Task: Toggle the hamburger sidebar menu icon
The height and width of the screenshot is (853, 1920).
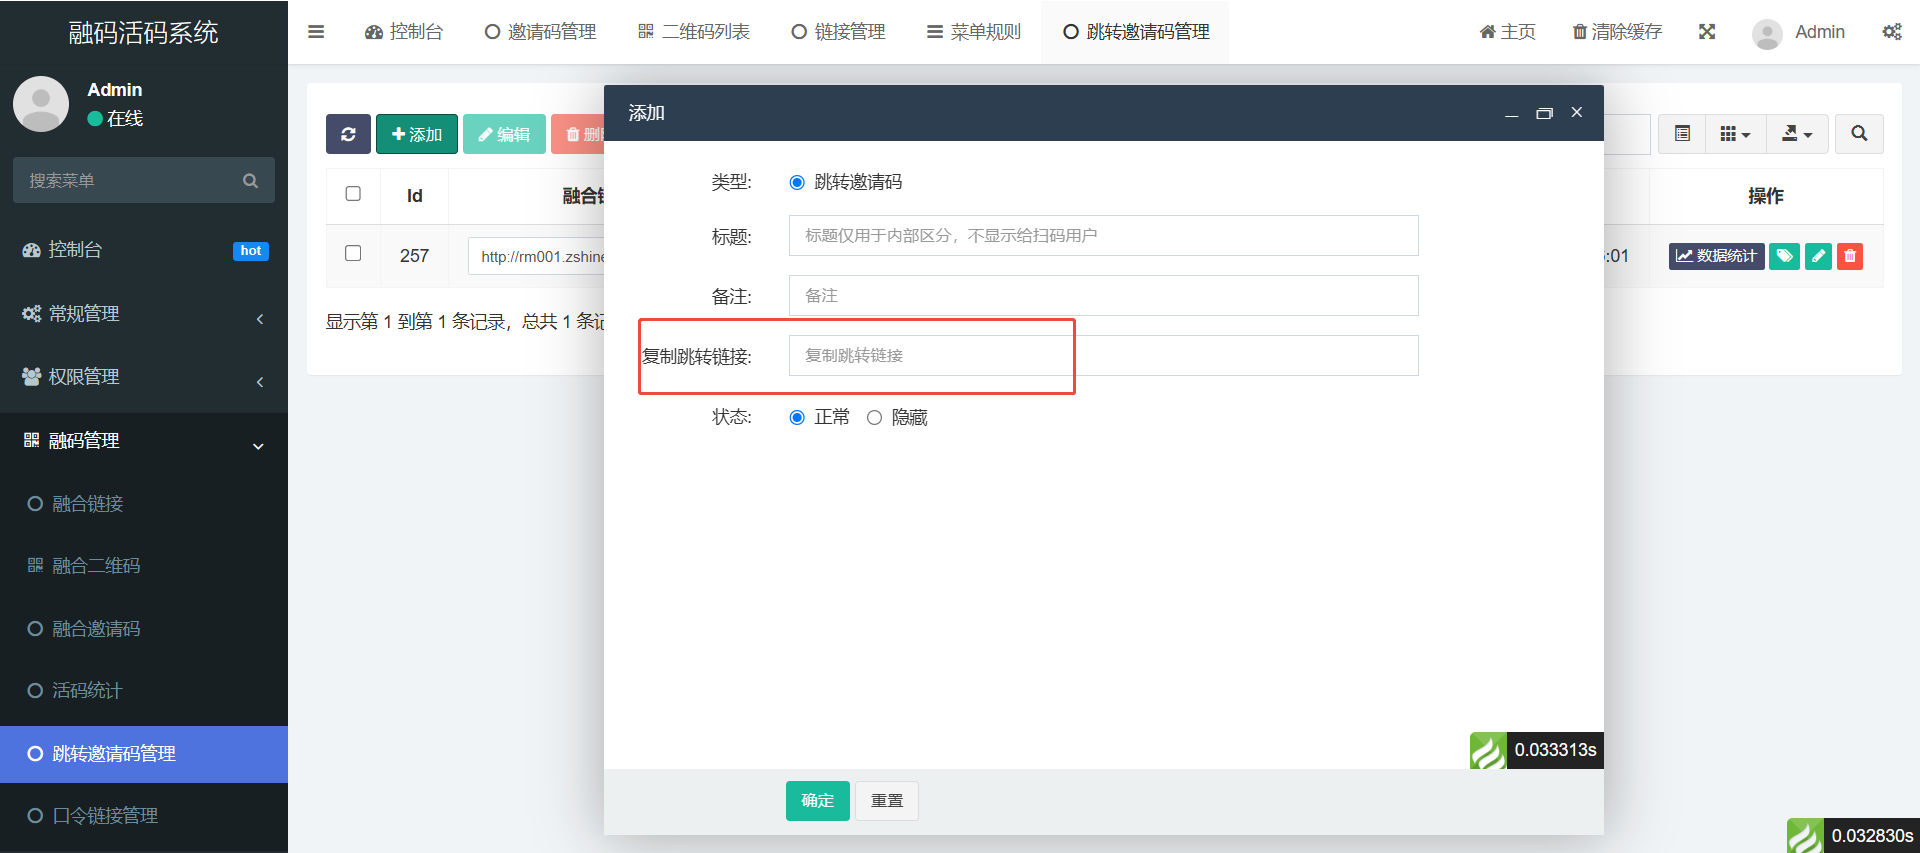Action: pyautogui.click(x=316, y=32)
